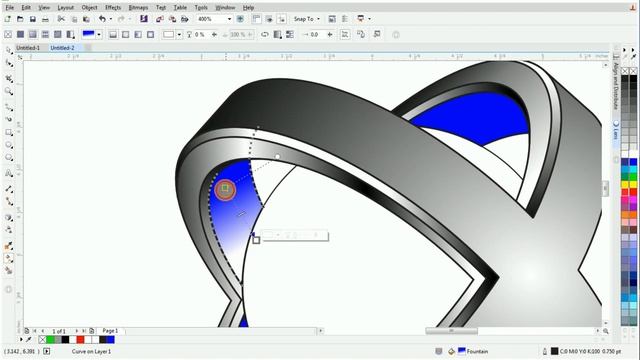The width and height of the screenshot is (640, 360).
Task: Click the Save icon
Action: pos(33,19)
